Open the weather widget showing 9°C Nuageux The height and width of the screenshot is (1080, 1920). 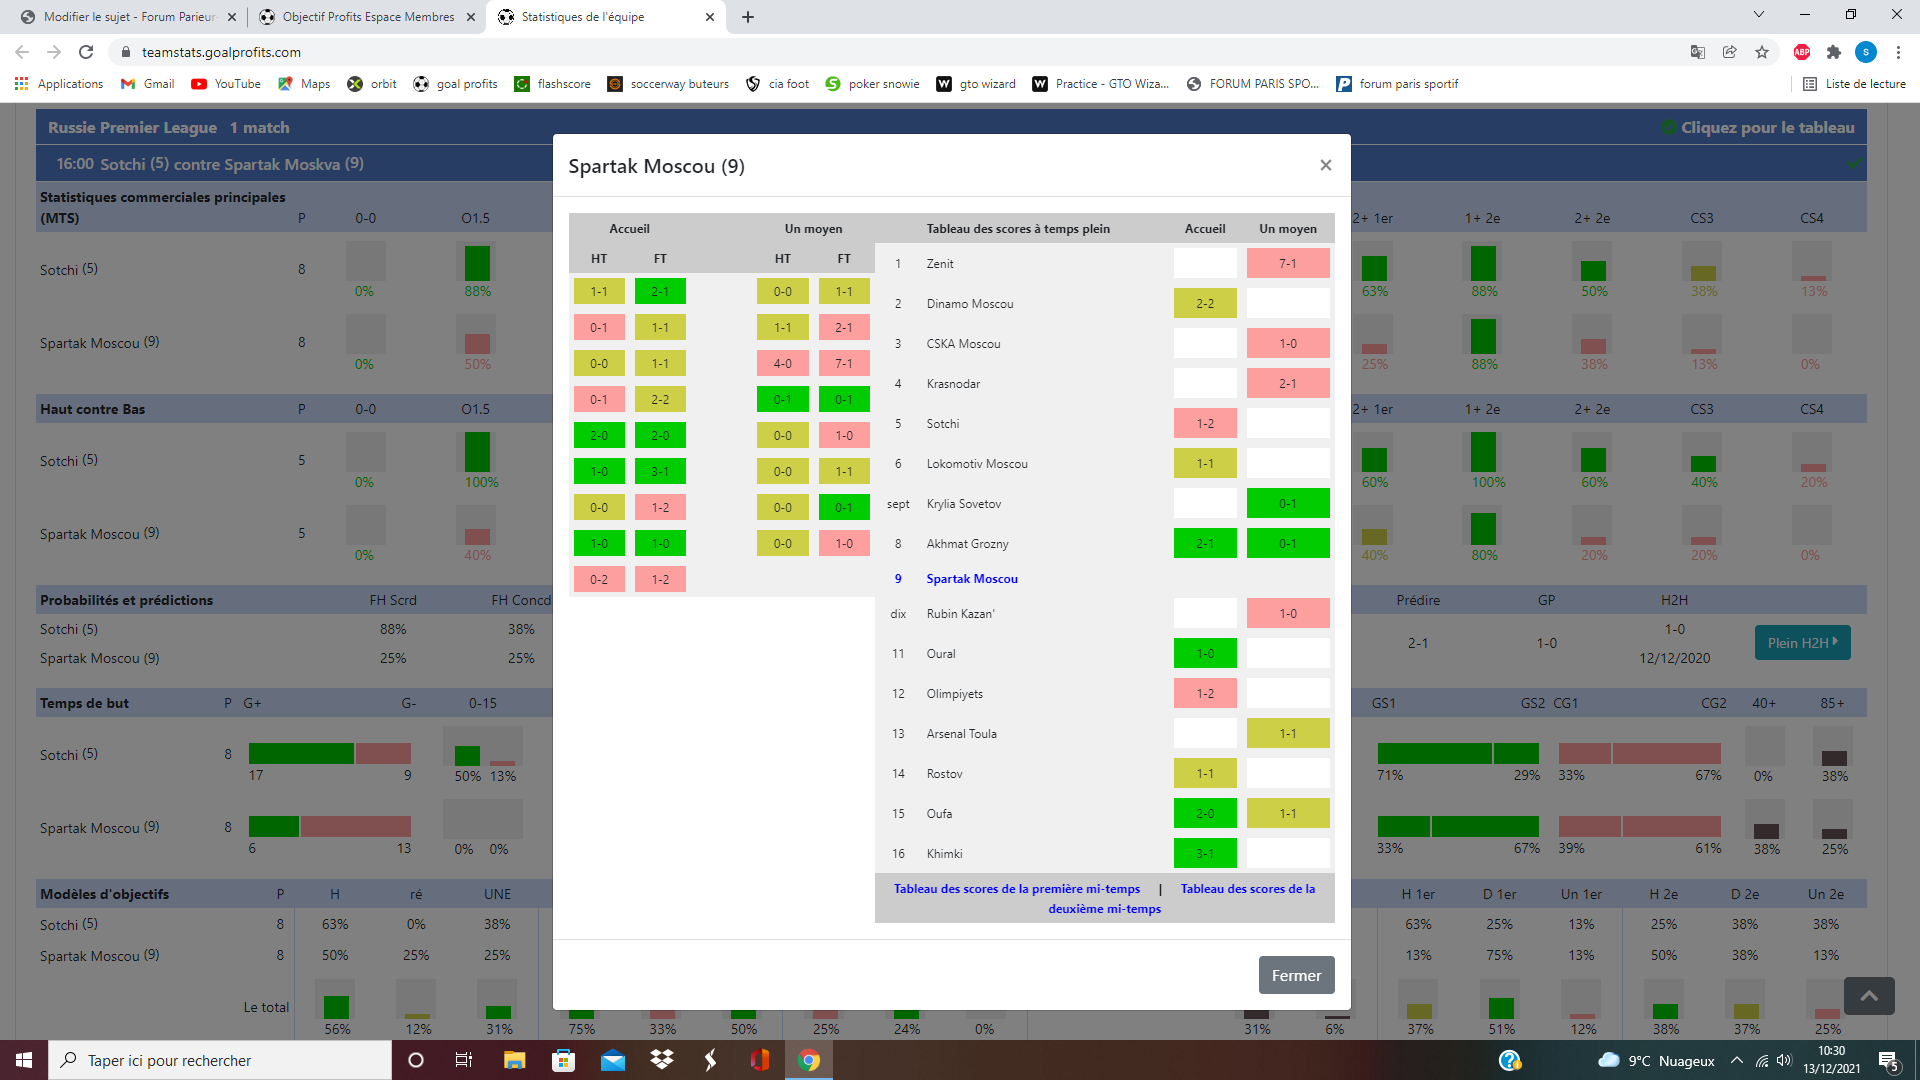click(x=1656, y=1061)
